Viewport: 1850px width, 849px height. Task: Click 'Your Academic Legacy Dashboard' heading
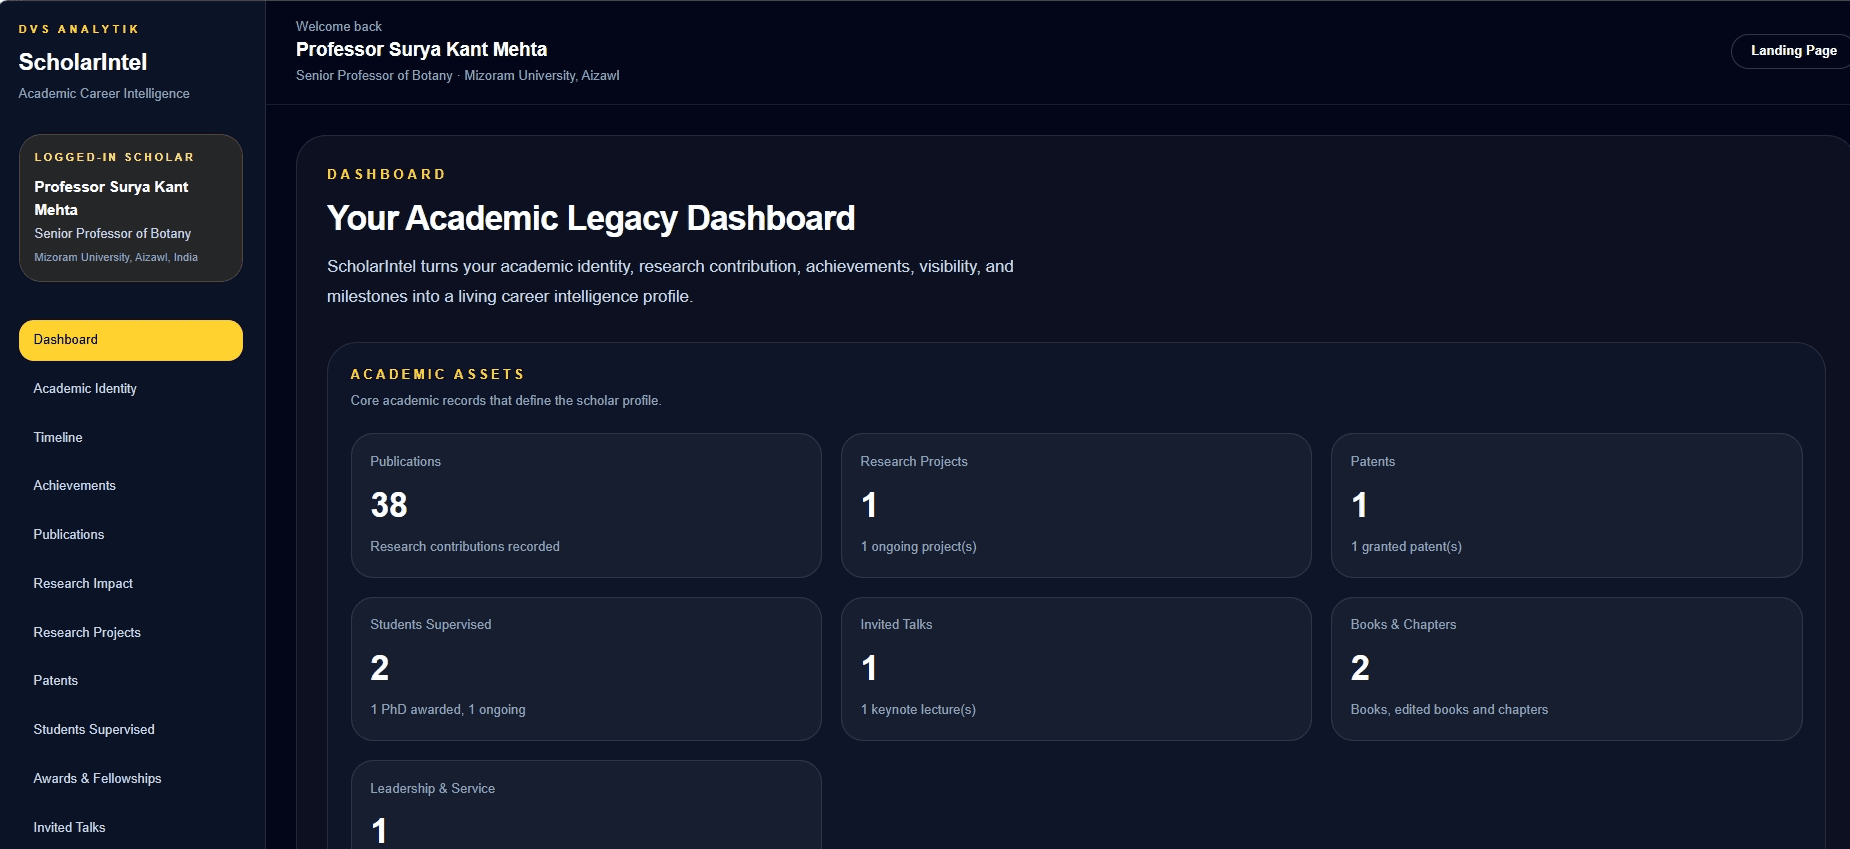591,218
